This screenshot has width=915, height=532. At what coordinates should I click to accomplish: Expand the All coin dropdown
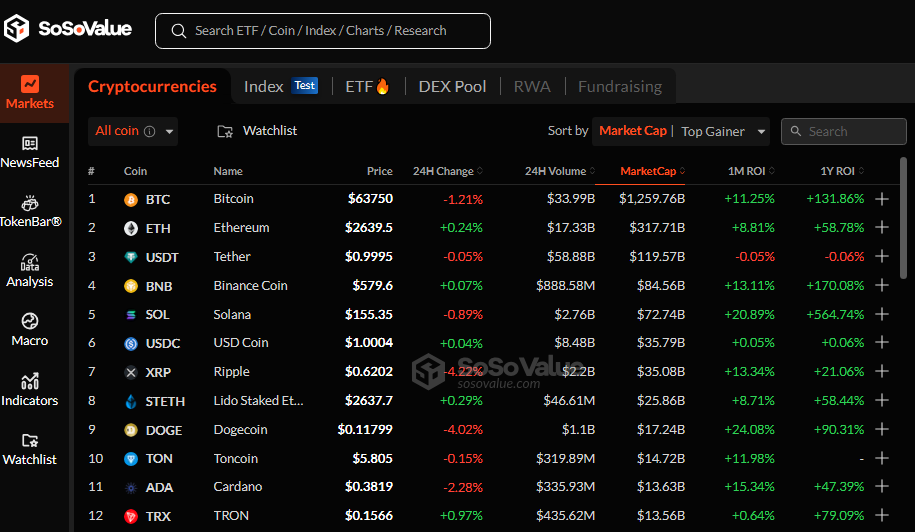[x=169, y=131]
